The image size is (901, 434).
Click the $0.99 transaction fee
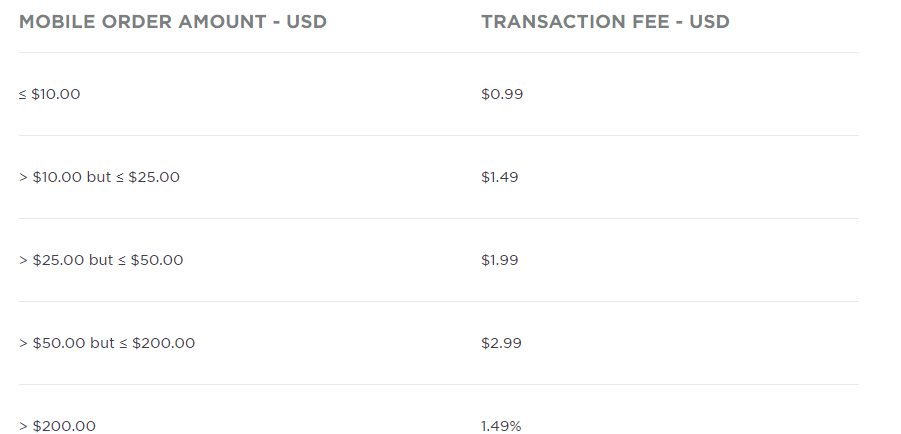pyautogui.click(x=502, y=94)
